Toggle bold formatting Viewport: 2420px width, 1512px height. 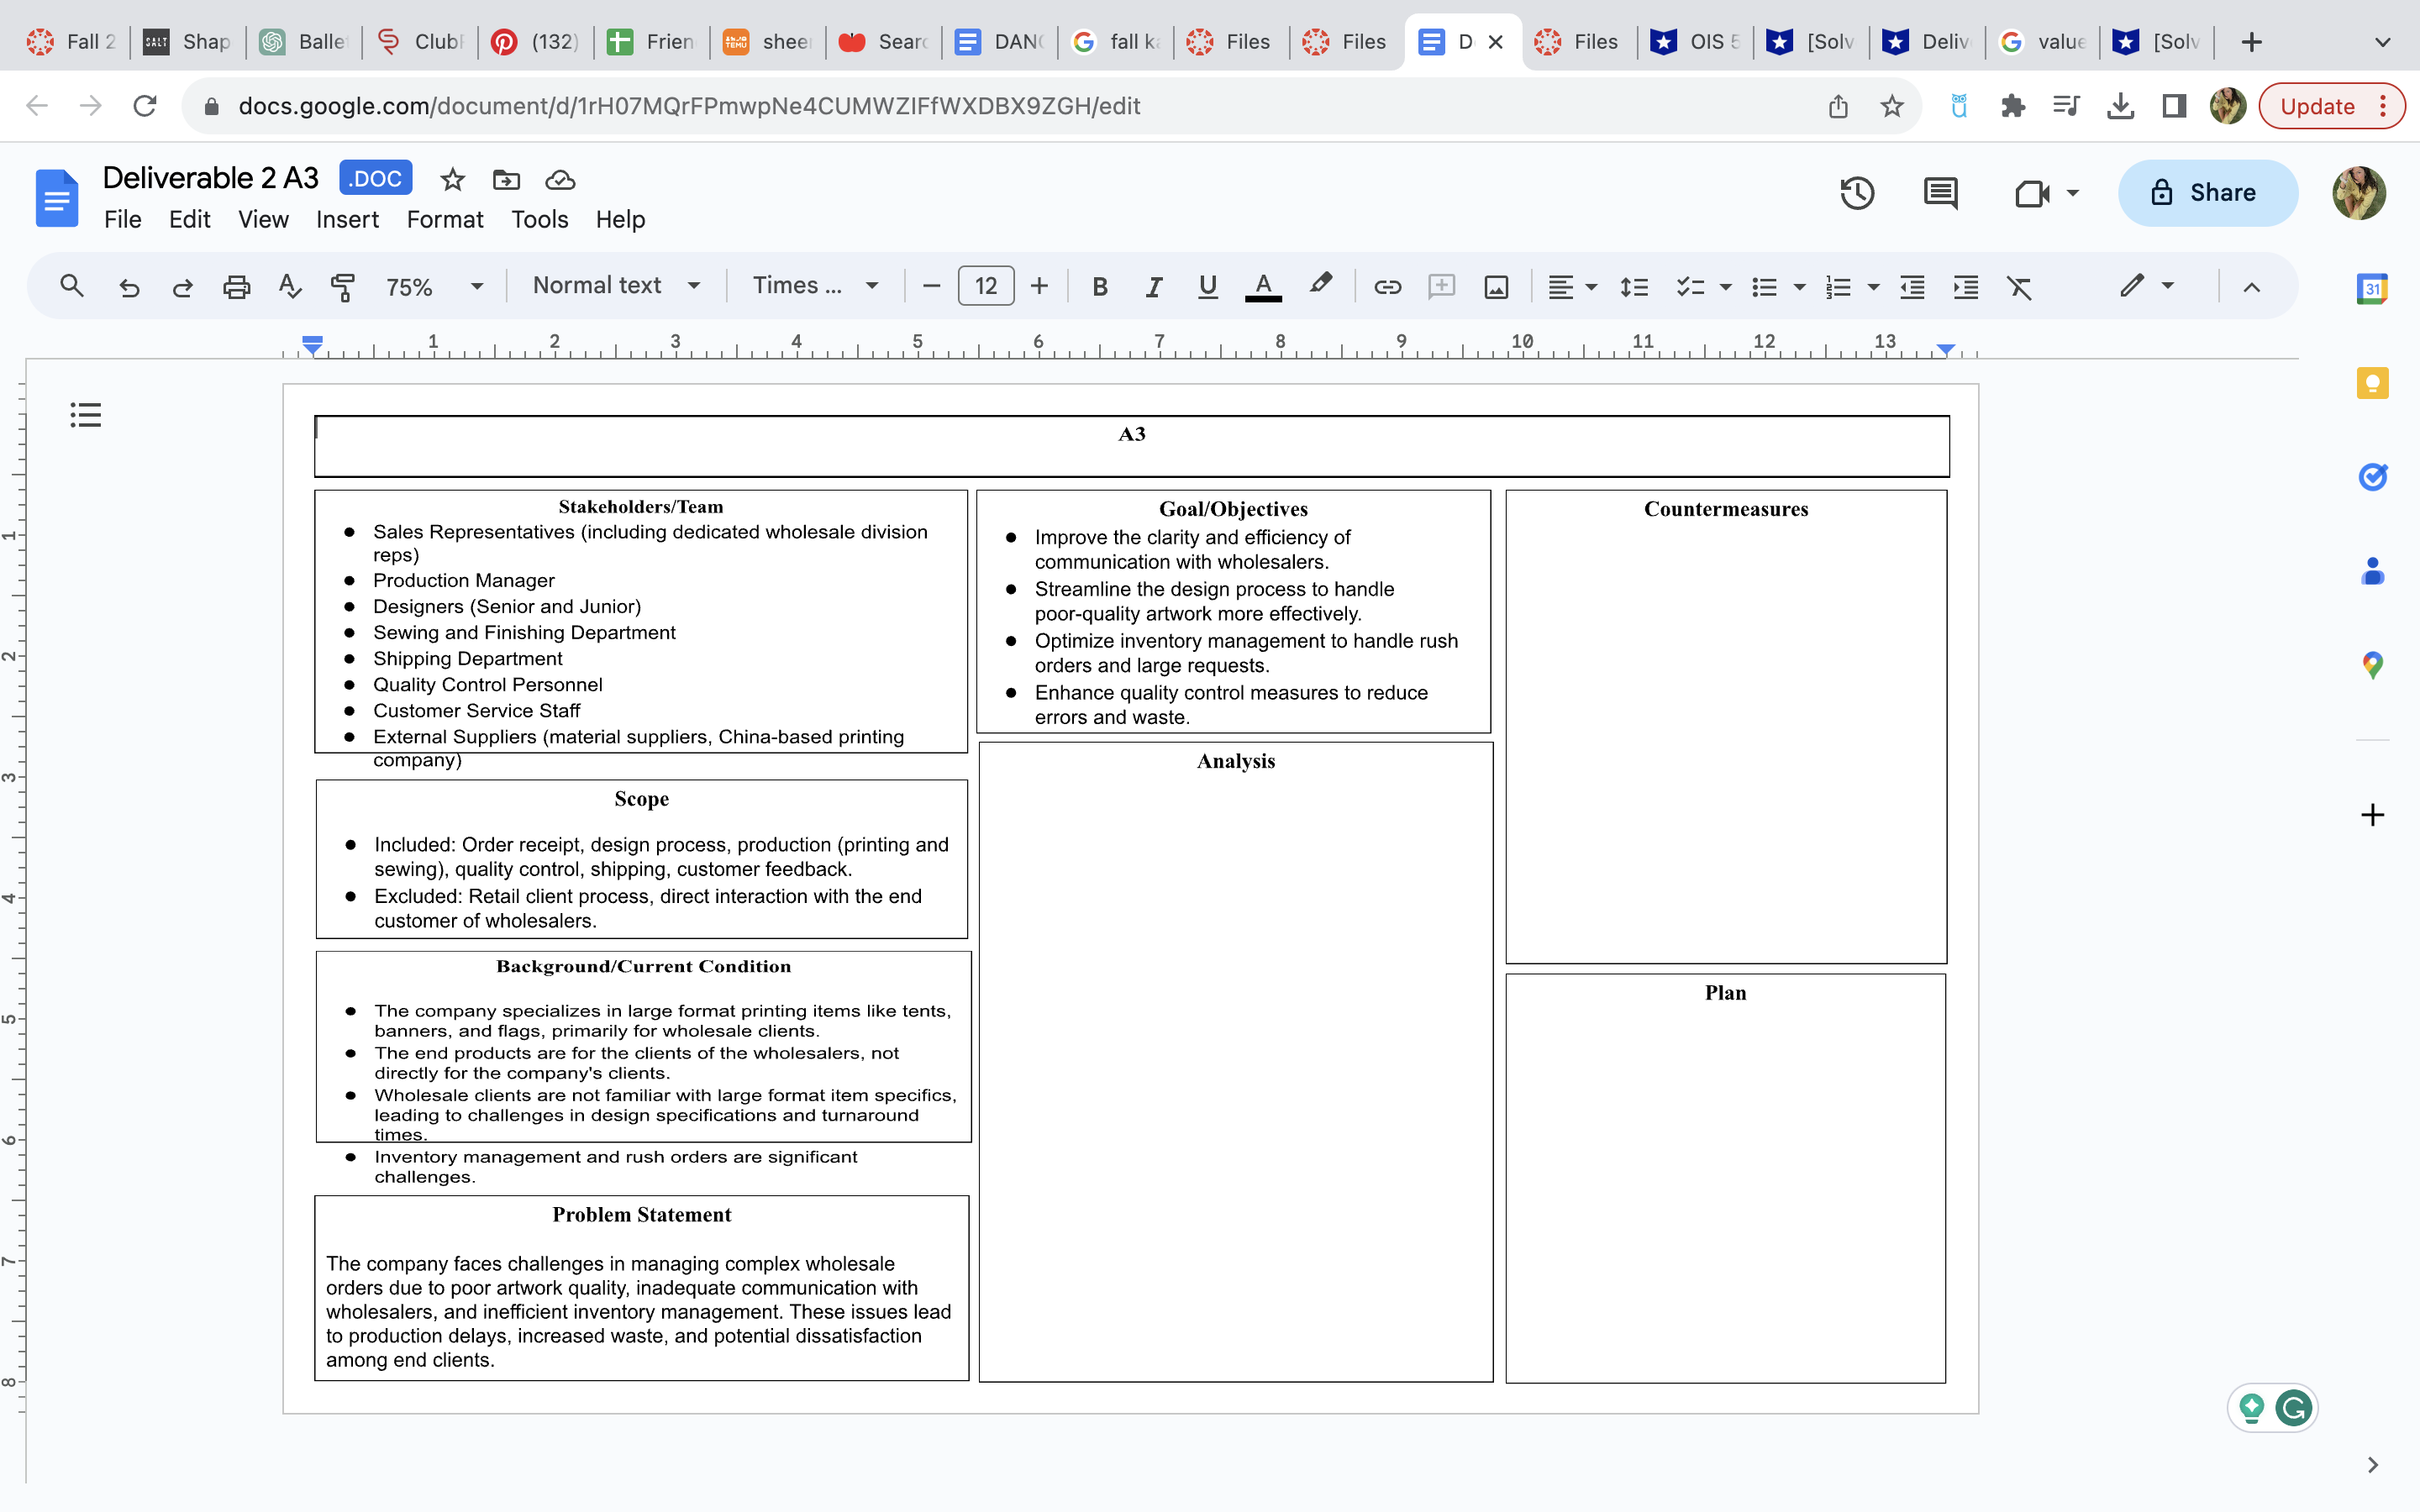click(x=1099, y=286)
